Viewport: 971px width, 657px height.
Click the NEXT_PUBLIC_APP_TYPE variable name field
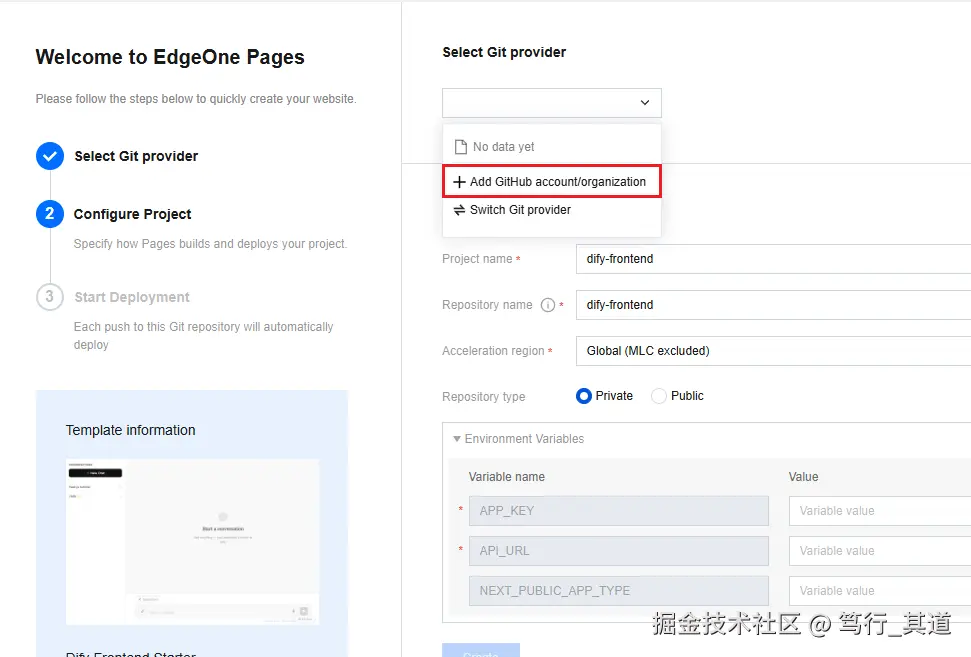coord(619,591)
